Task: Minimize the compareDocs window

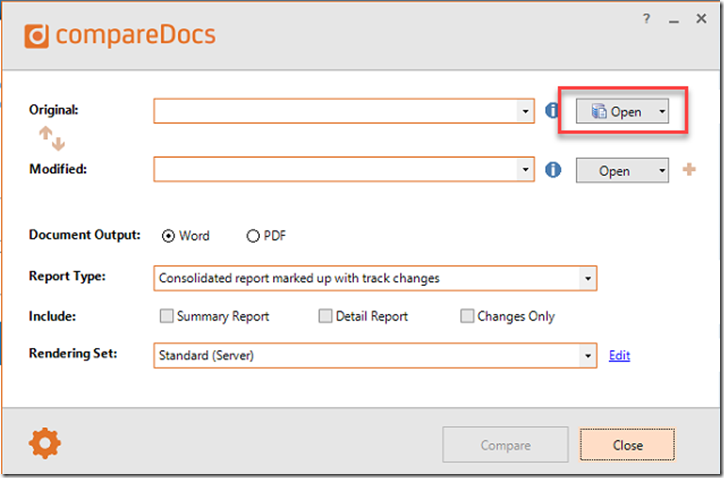Action: click(x=674, y=20)
